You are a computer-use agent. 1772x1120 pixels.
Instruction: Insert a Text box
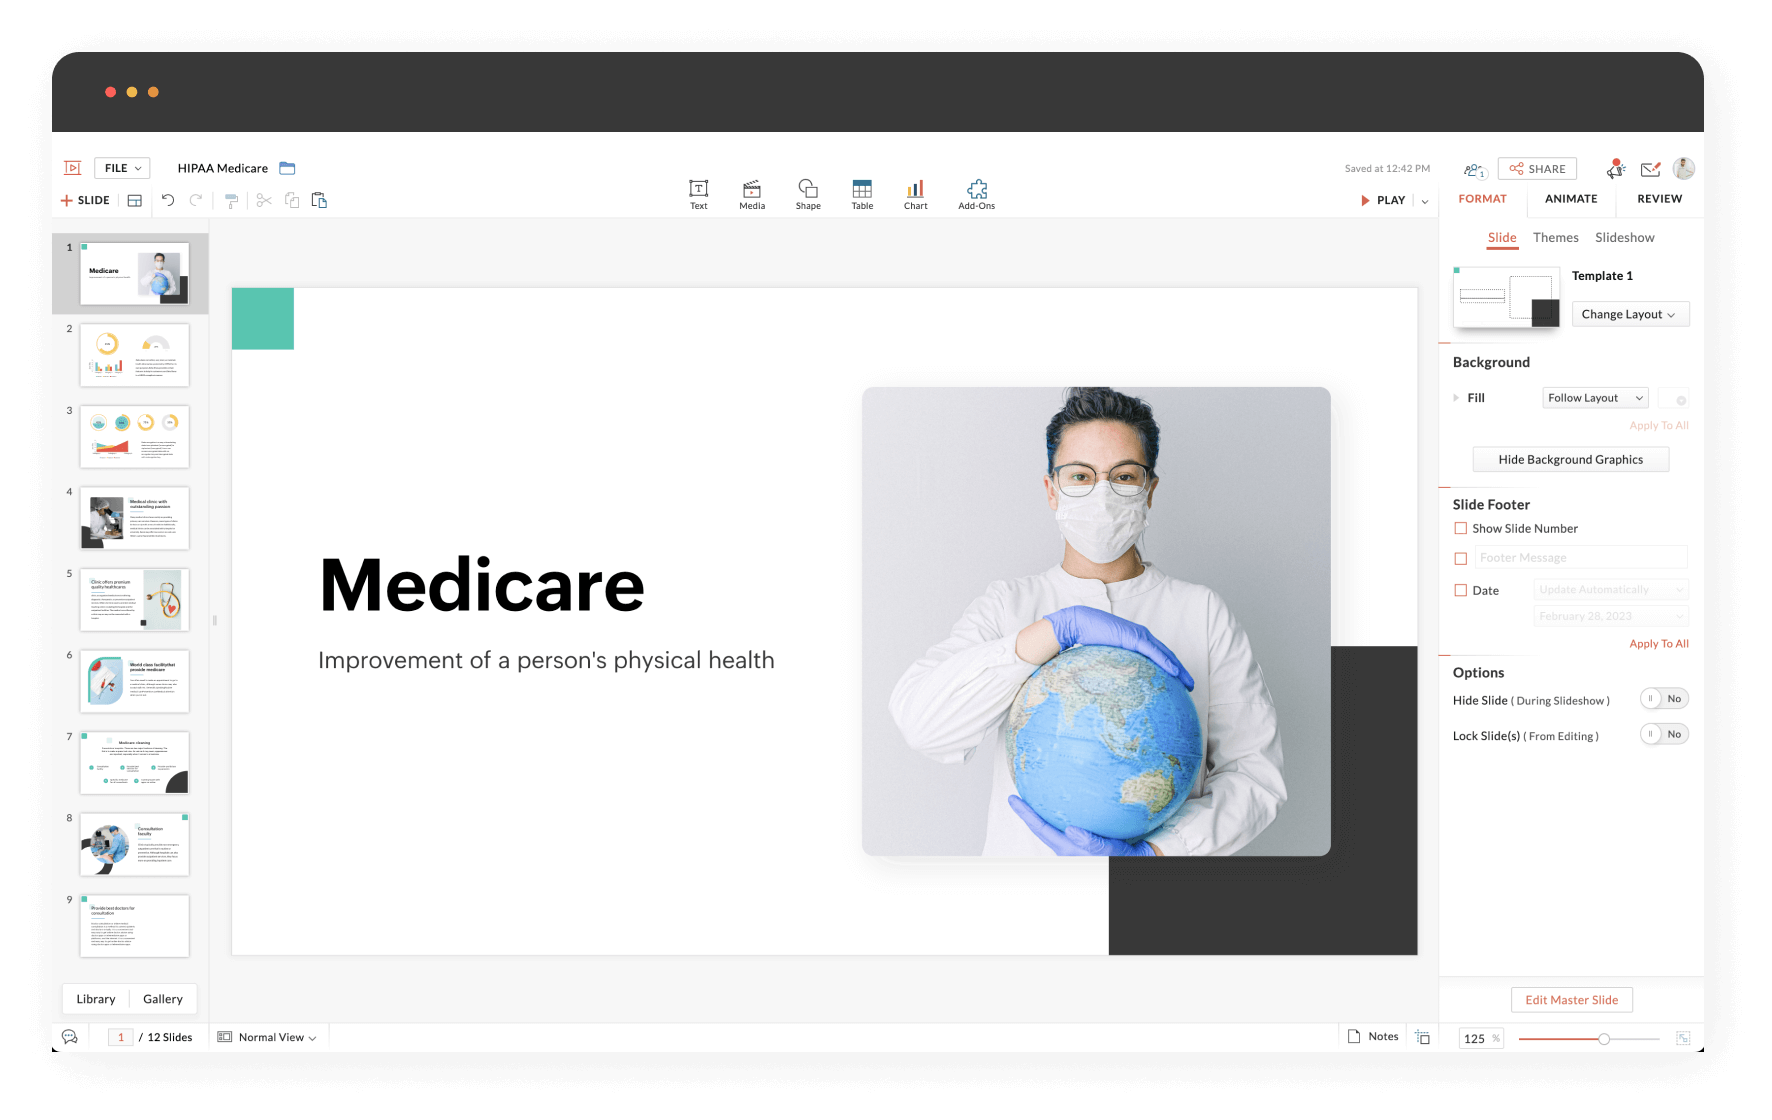pos(698,193)
